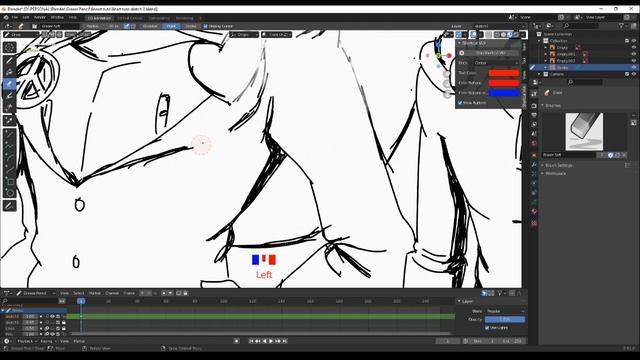Open the Dock Center dropdown

coord(496,63)
